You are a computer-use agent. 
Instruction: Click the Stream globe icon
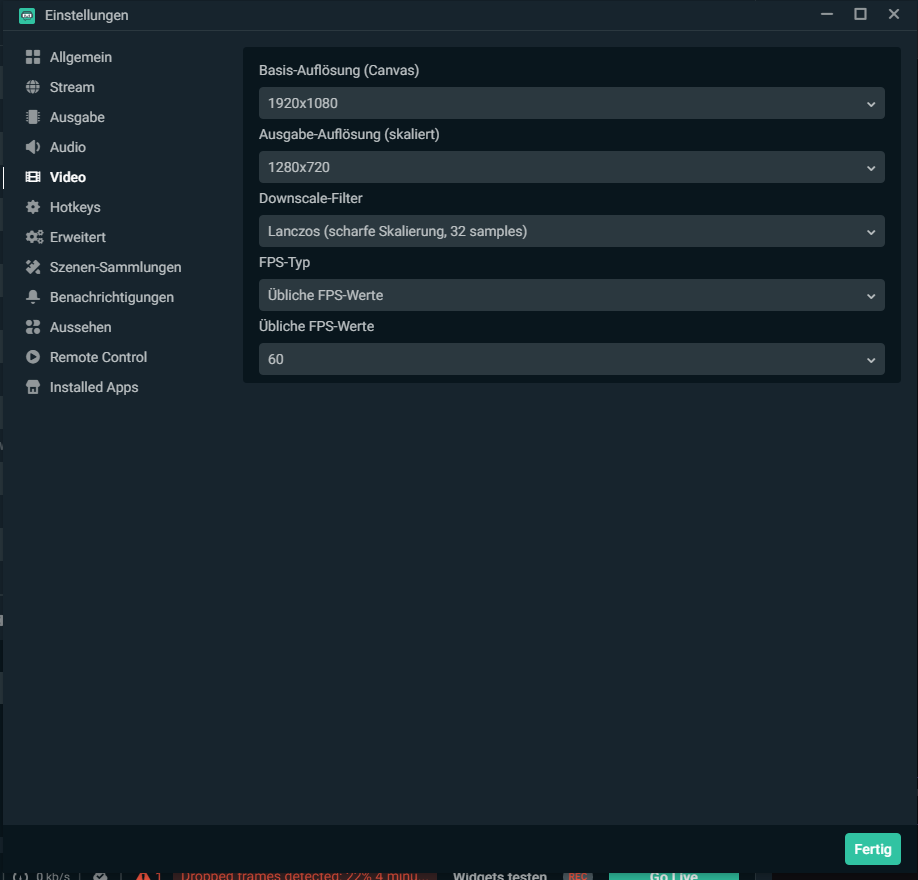[x=33, y=87]
